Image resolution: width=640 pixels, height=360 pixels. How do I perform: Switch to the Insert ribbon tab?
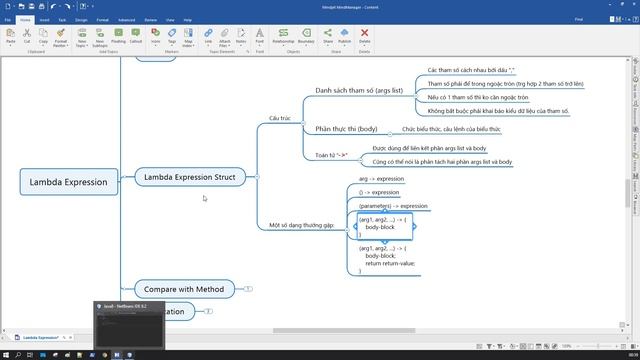(x=44, y=20)
